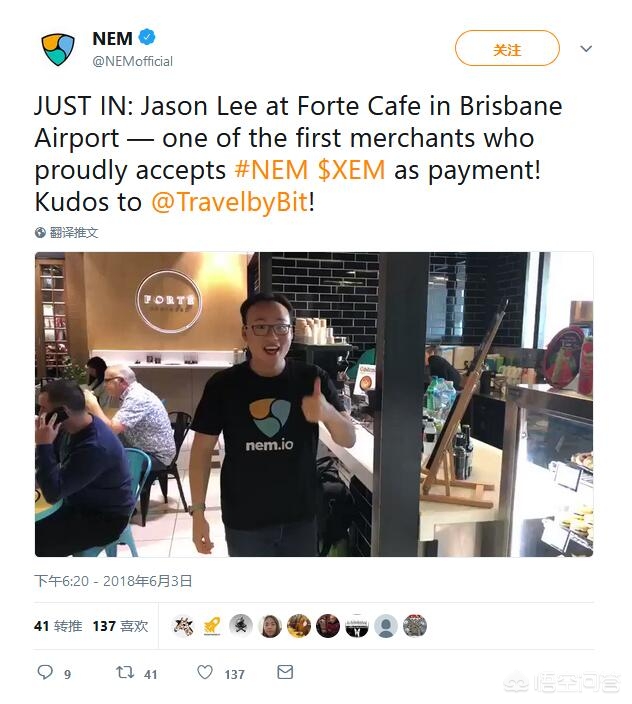Image resolution: width=632 pixels, height=704 pixels.
Task: Open the tweet options chevron menu
Action: coord(586,48)
